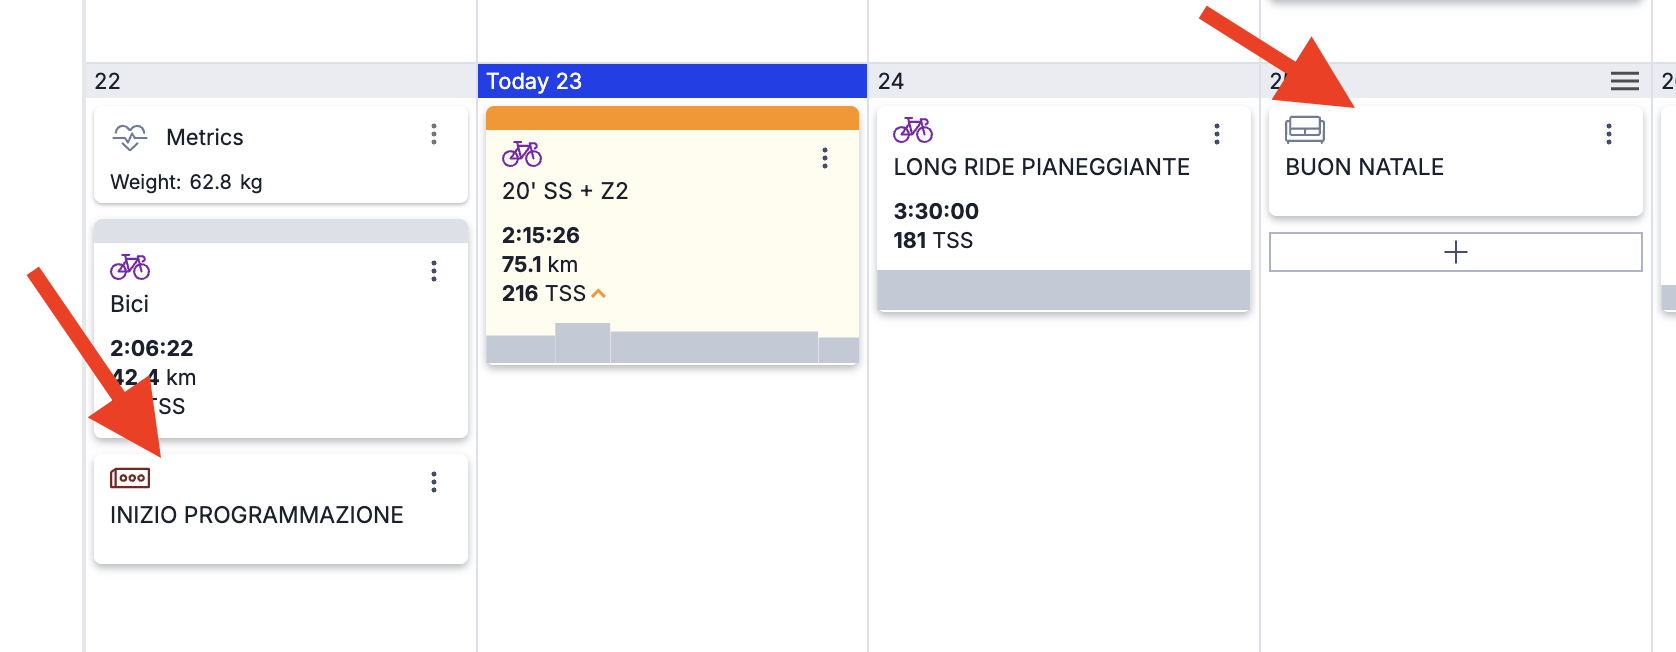Open the INIZIO PROGRAMMAZIONE note title
1676x652 pixels.
tap(257, 515)
